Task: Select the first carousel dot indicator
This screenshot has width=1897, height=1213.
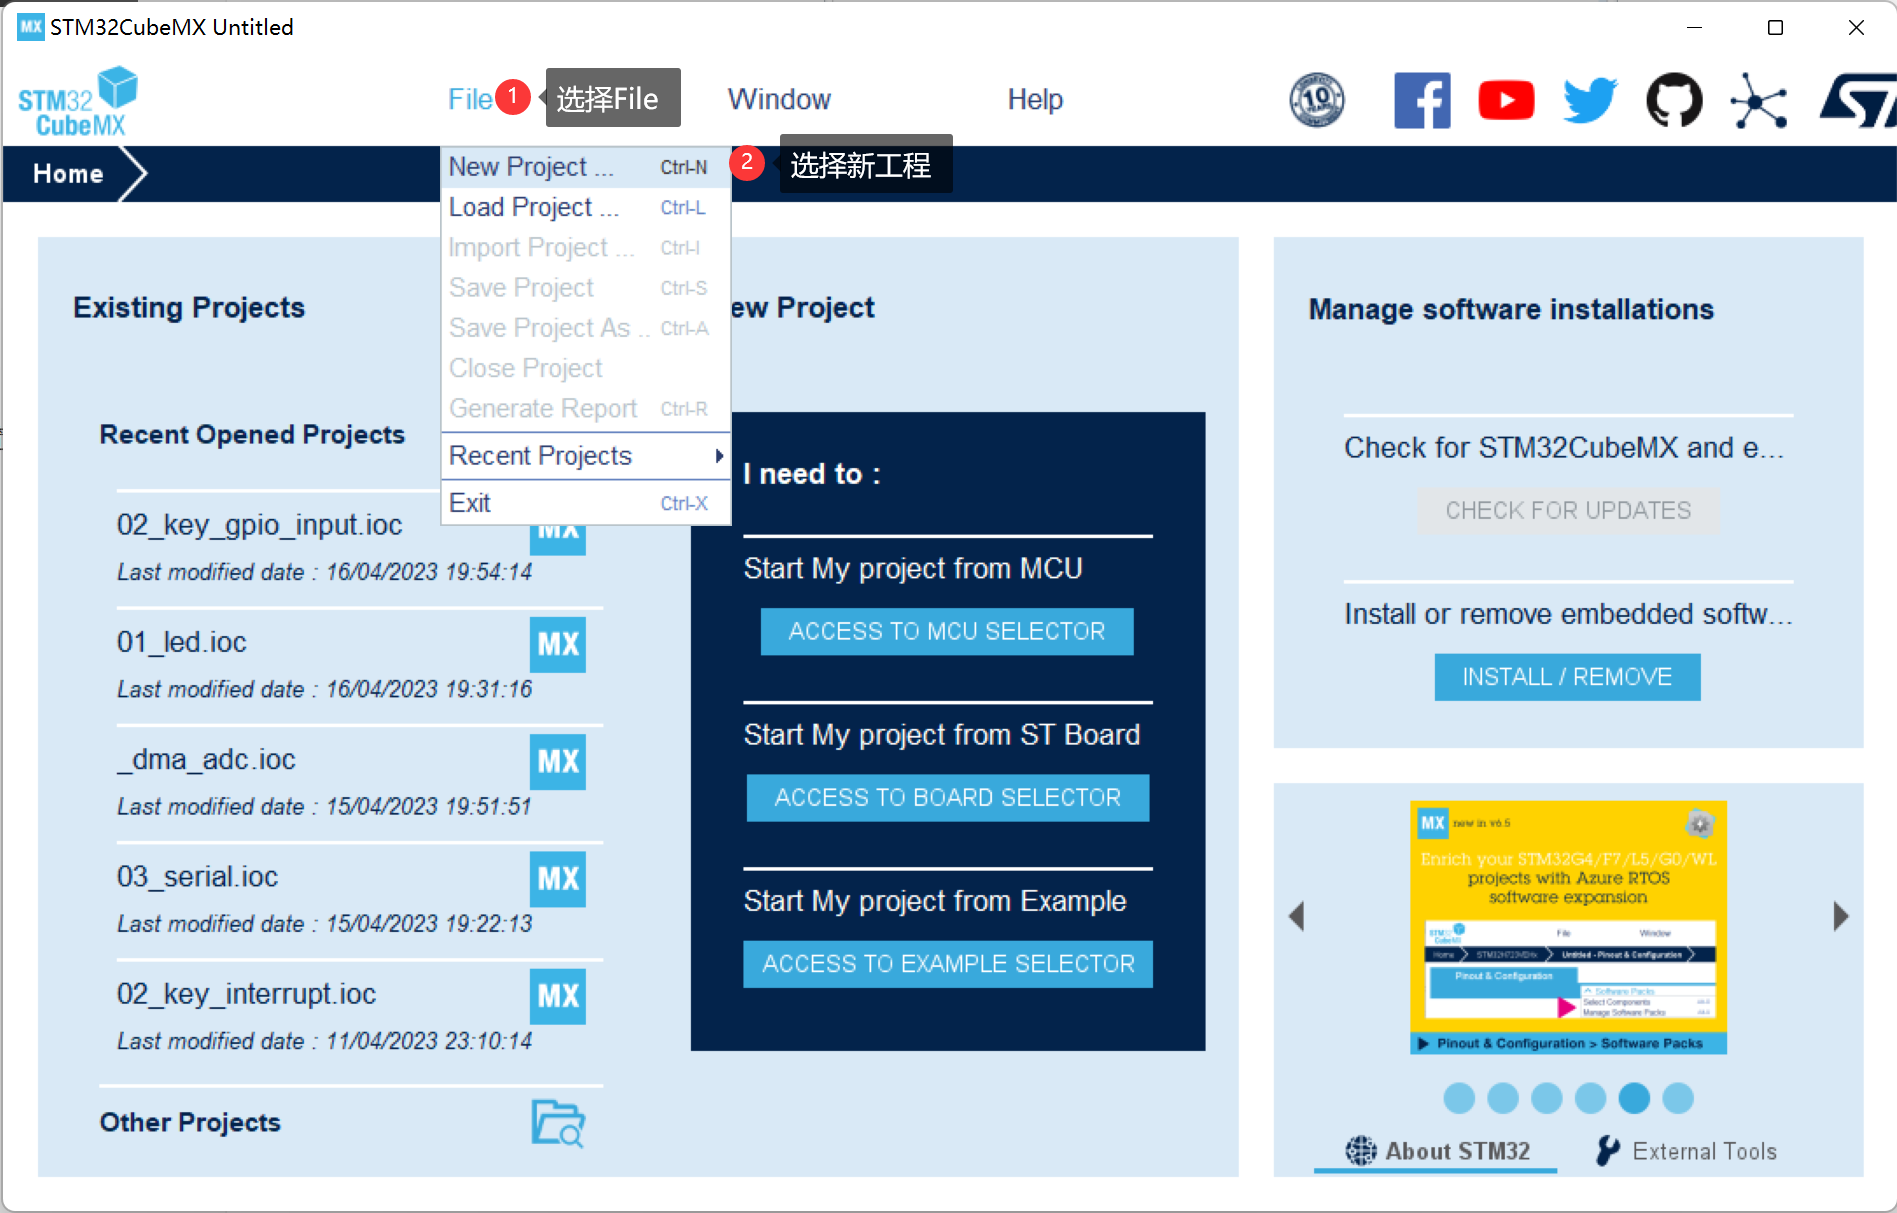Action: pos(1459,1098)
